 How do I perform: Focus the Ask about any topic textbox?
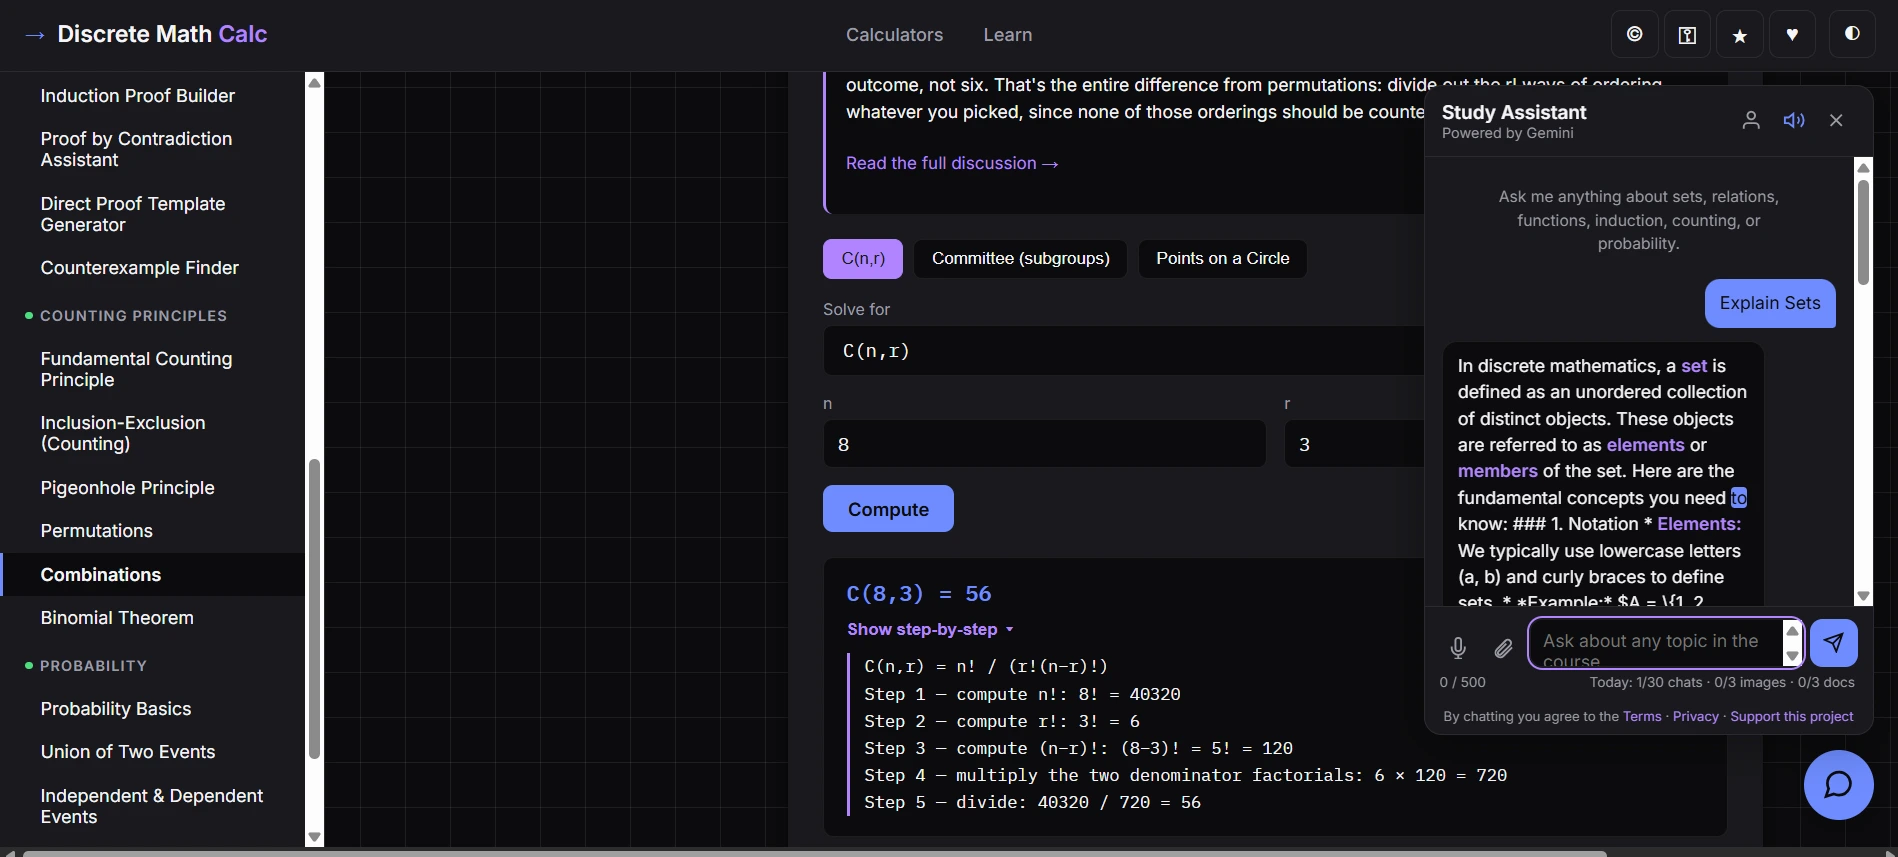click(x=1656, y=643)
